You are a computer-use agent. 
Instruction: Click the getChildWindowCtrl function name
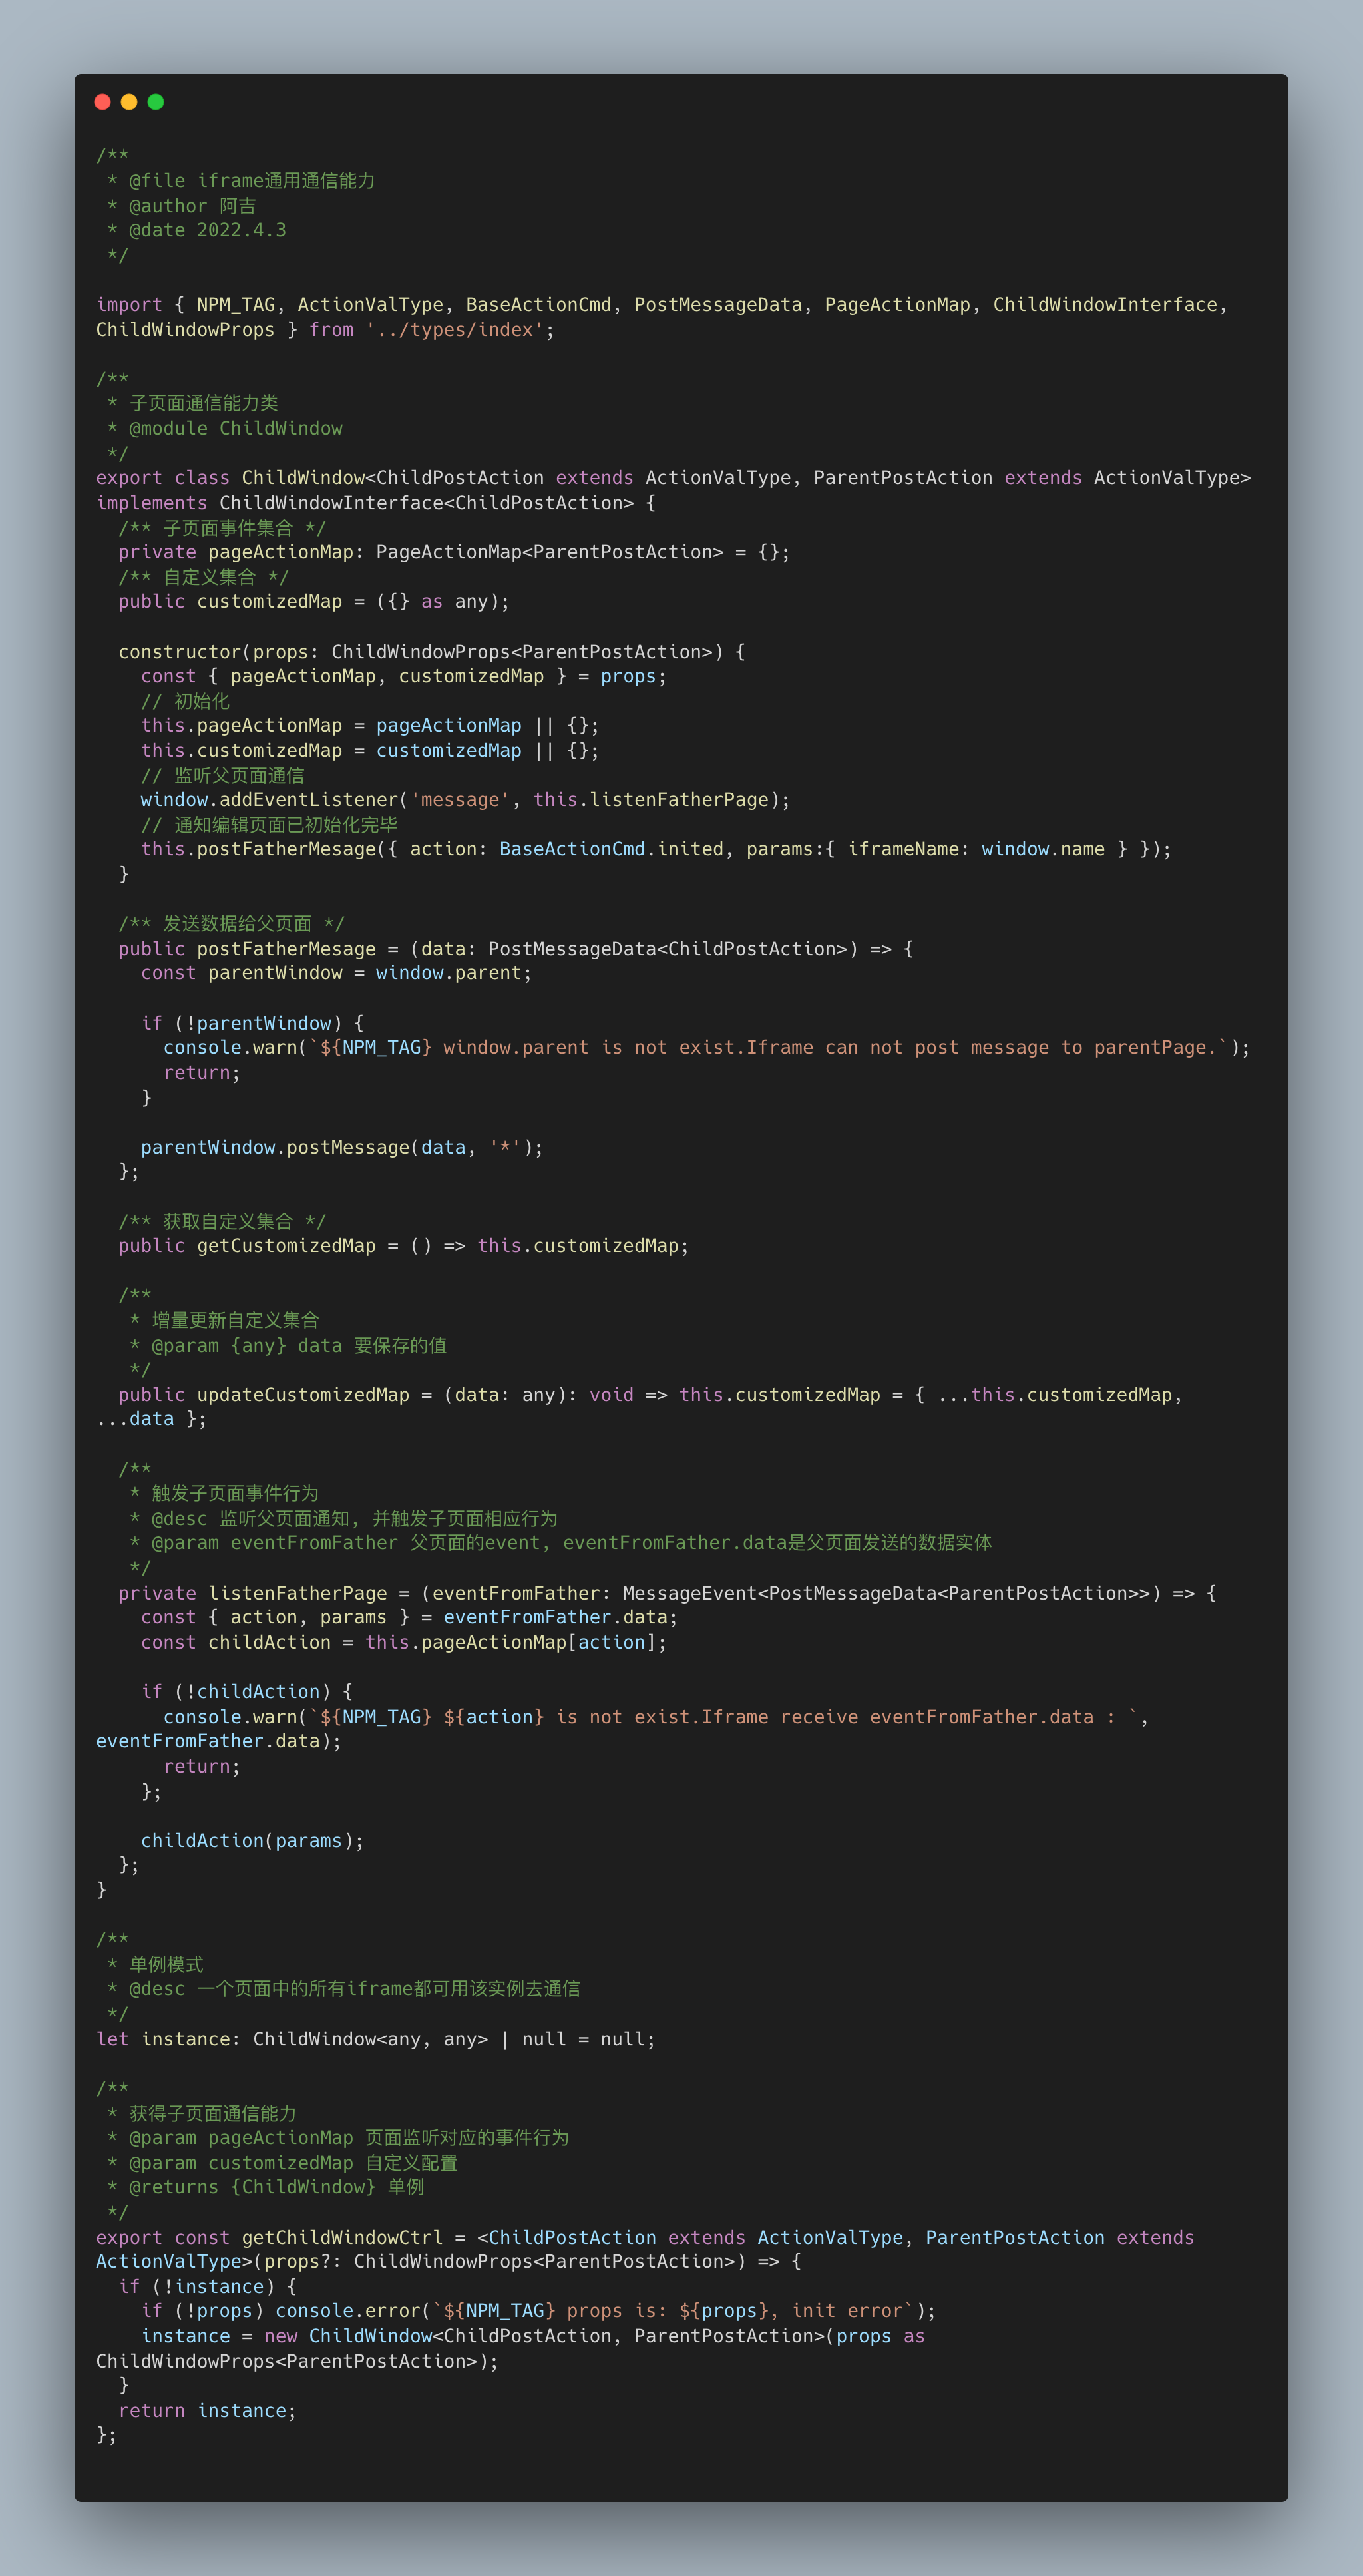(x=342, y=2237)
